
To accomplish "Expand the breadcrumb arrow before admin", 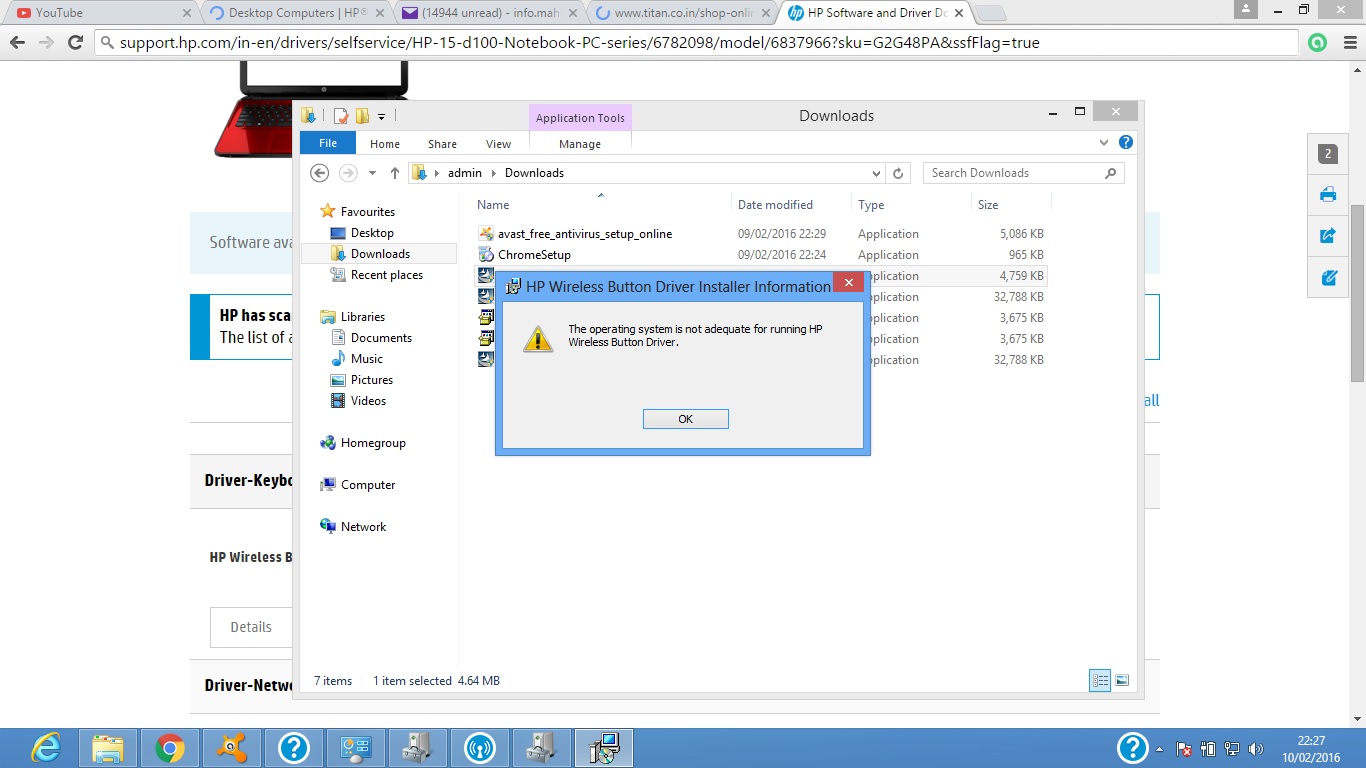I will pos(437,173).
